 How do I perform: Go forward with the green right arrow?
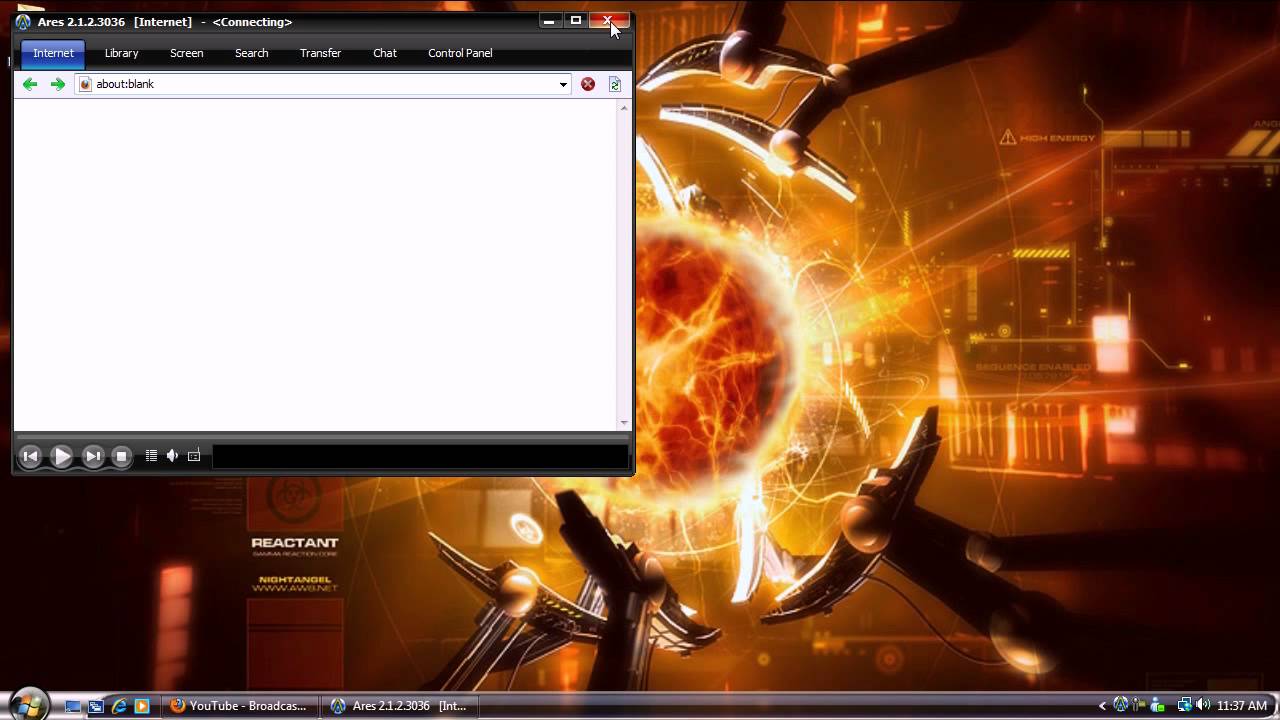[58, 84]
